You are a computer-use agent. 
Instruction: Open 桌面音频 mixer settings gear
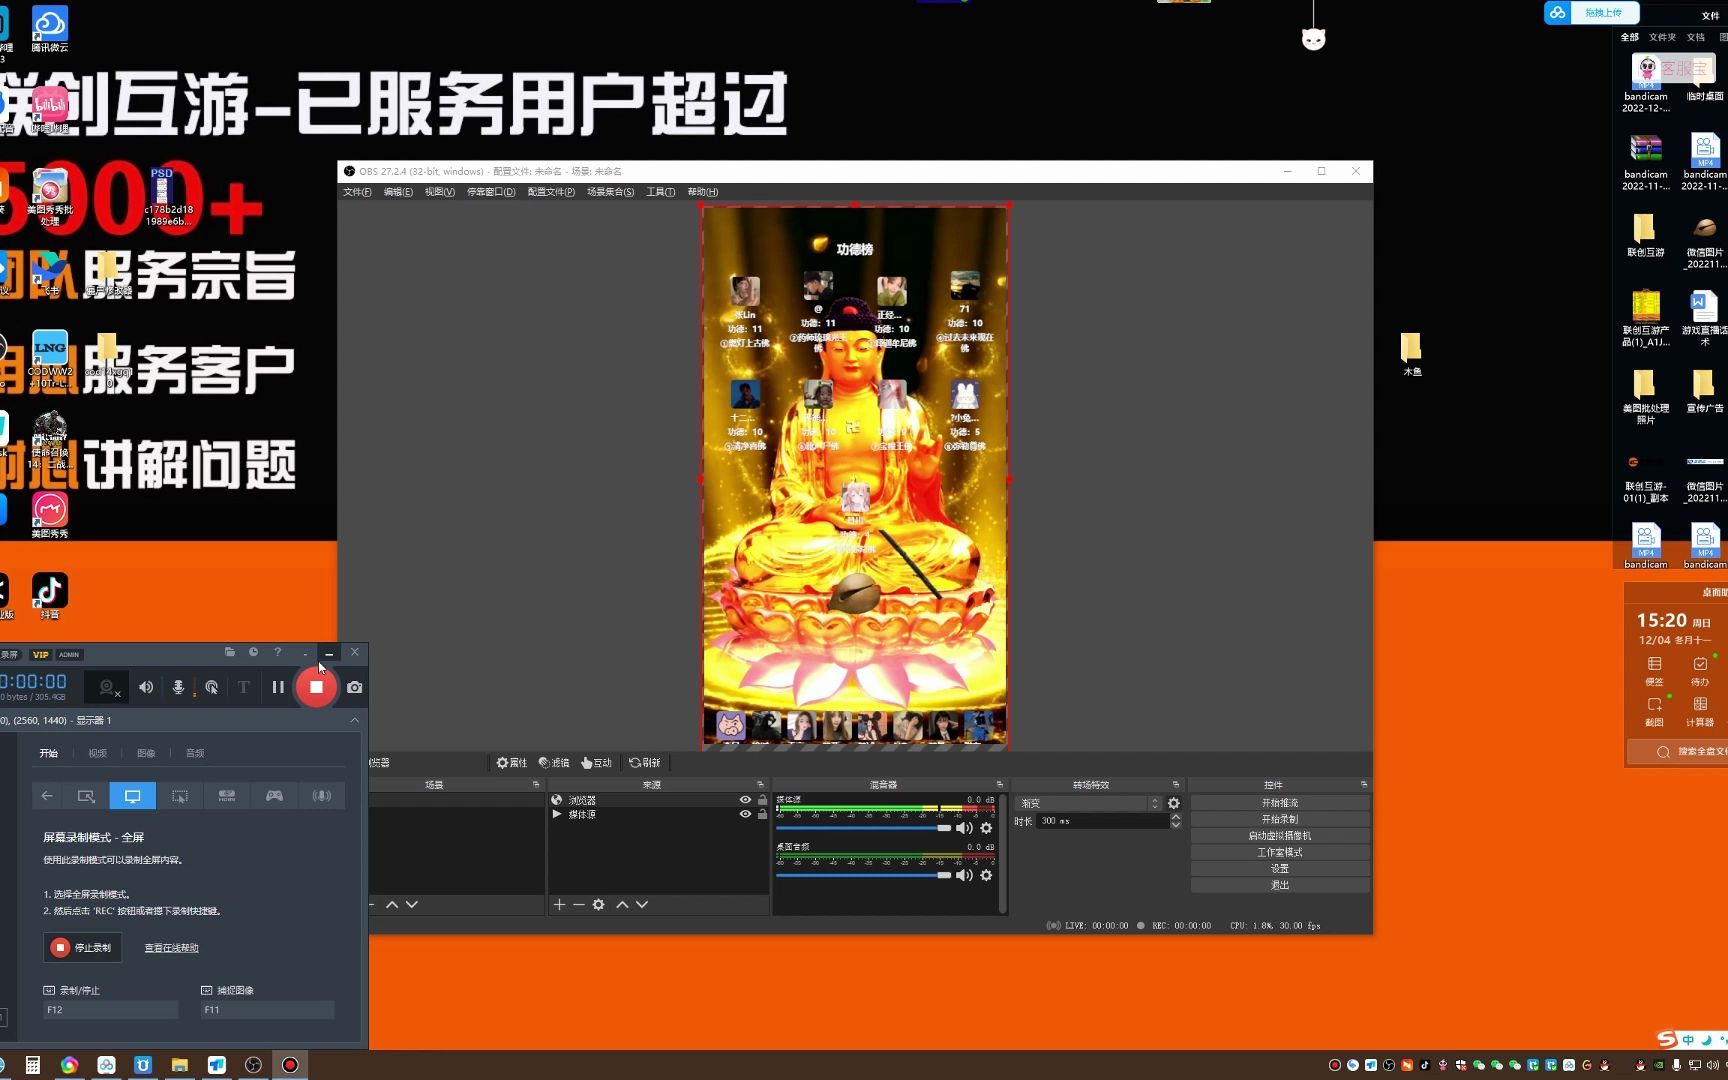click(986, 875)
